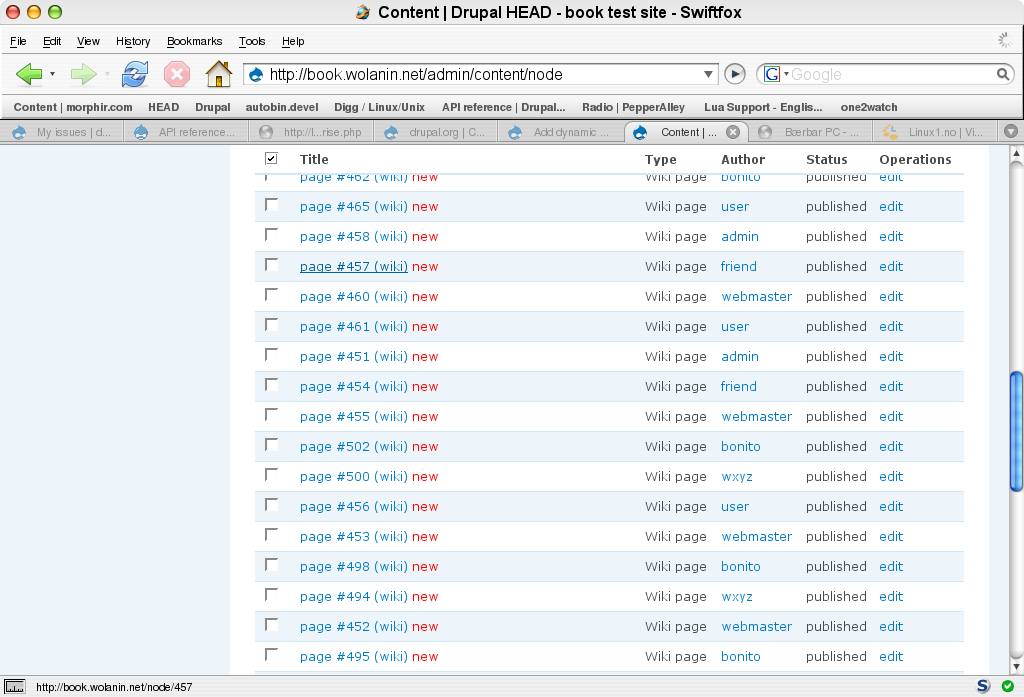
Task: Reload the current page
Action: click(133, 74)
